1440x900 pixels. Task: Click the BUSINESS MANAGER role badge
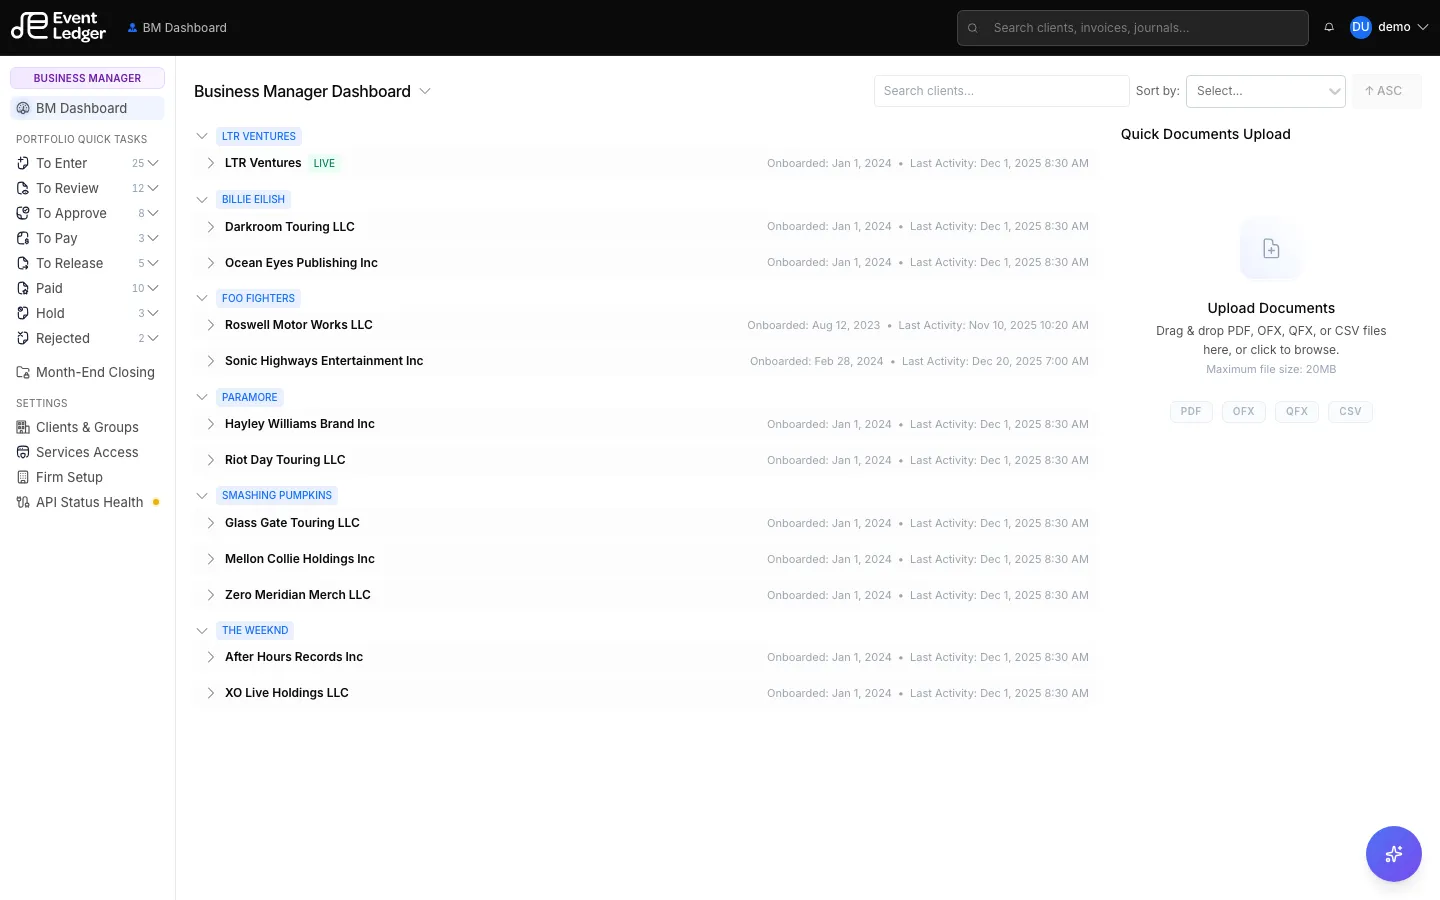pos(87,78)
